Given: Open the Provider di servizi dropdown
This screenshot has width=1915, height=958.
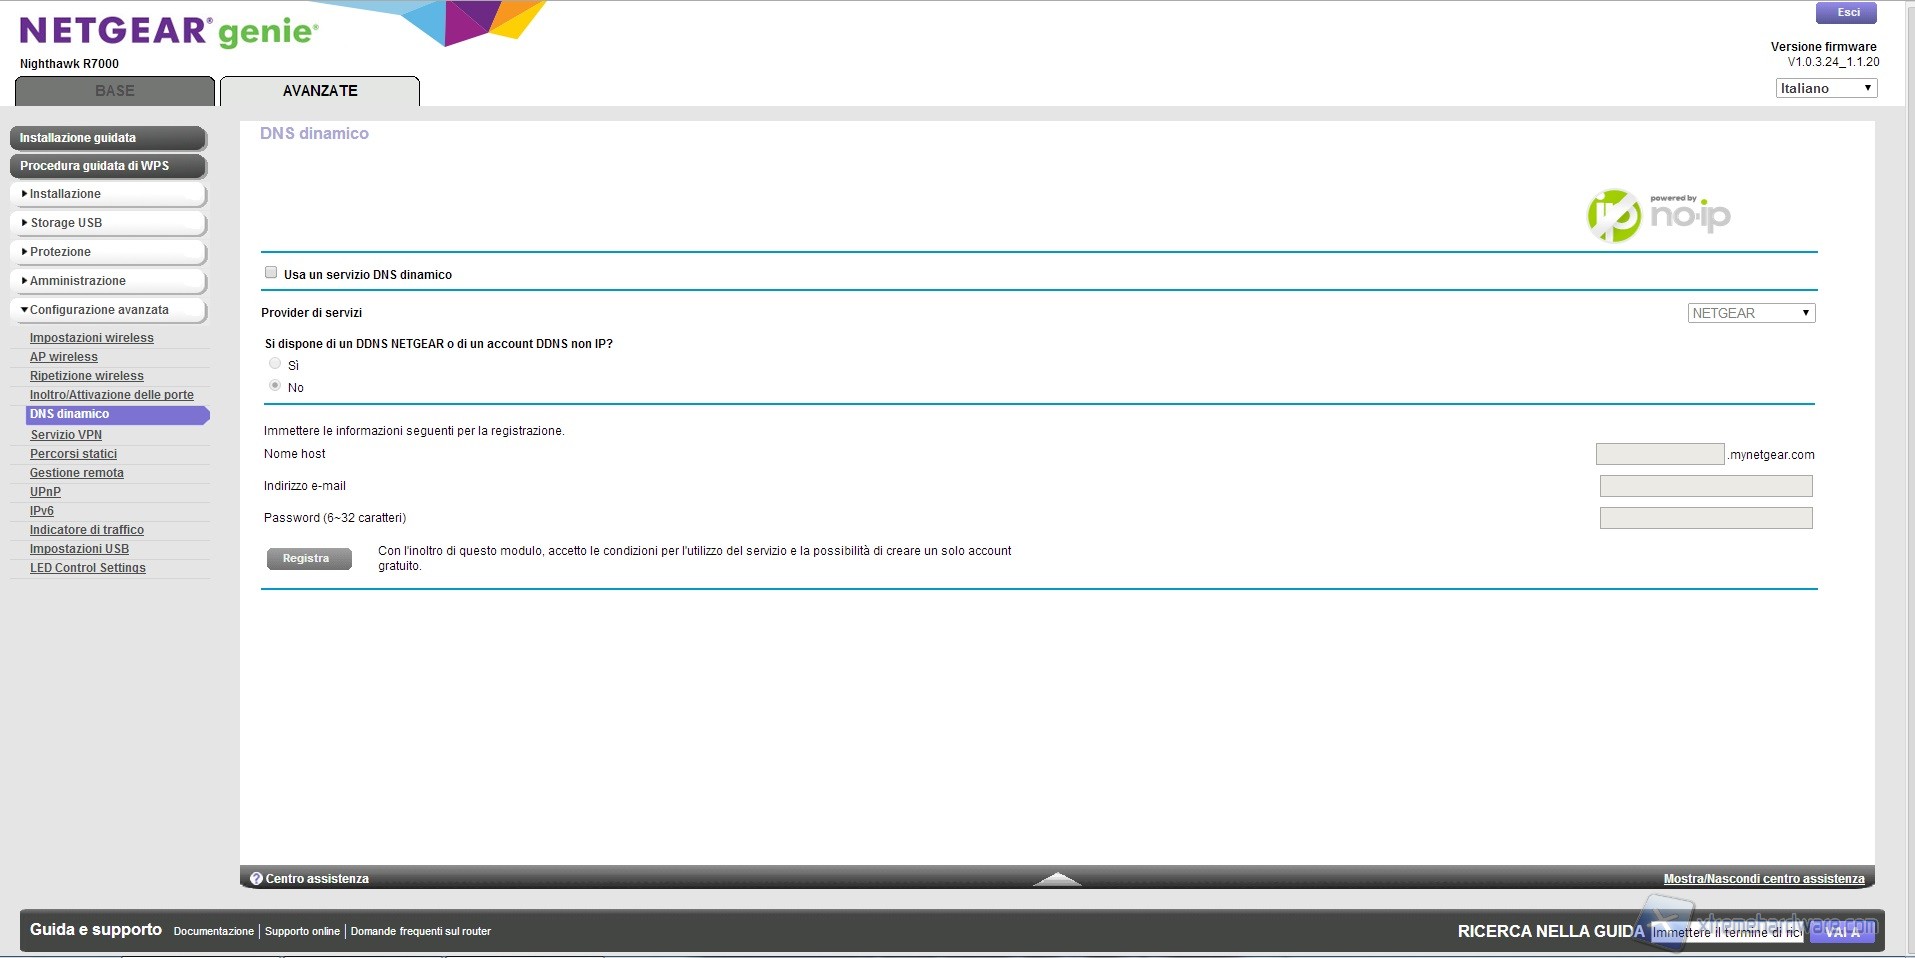Looking at the screenshot, I should coord(1750,313).
